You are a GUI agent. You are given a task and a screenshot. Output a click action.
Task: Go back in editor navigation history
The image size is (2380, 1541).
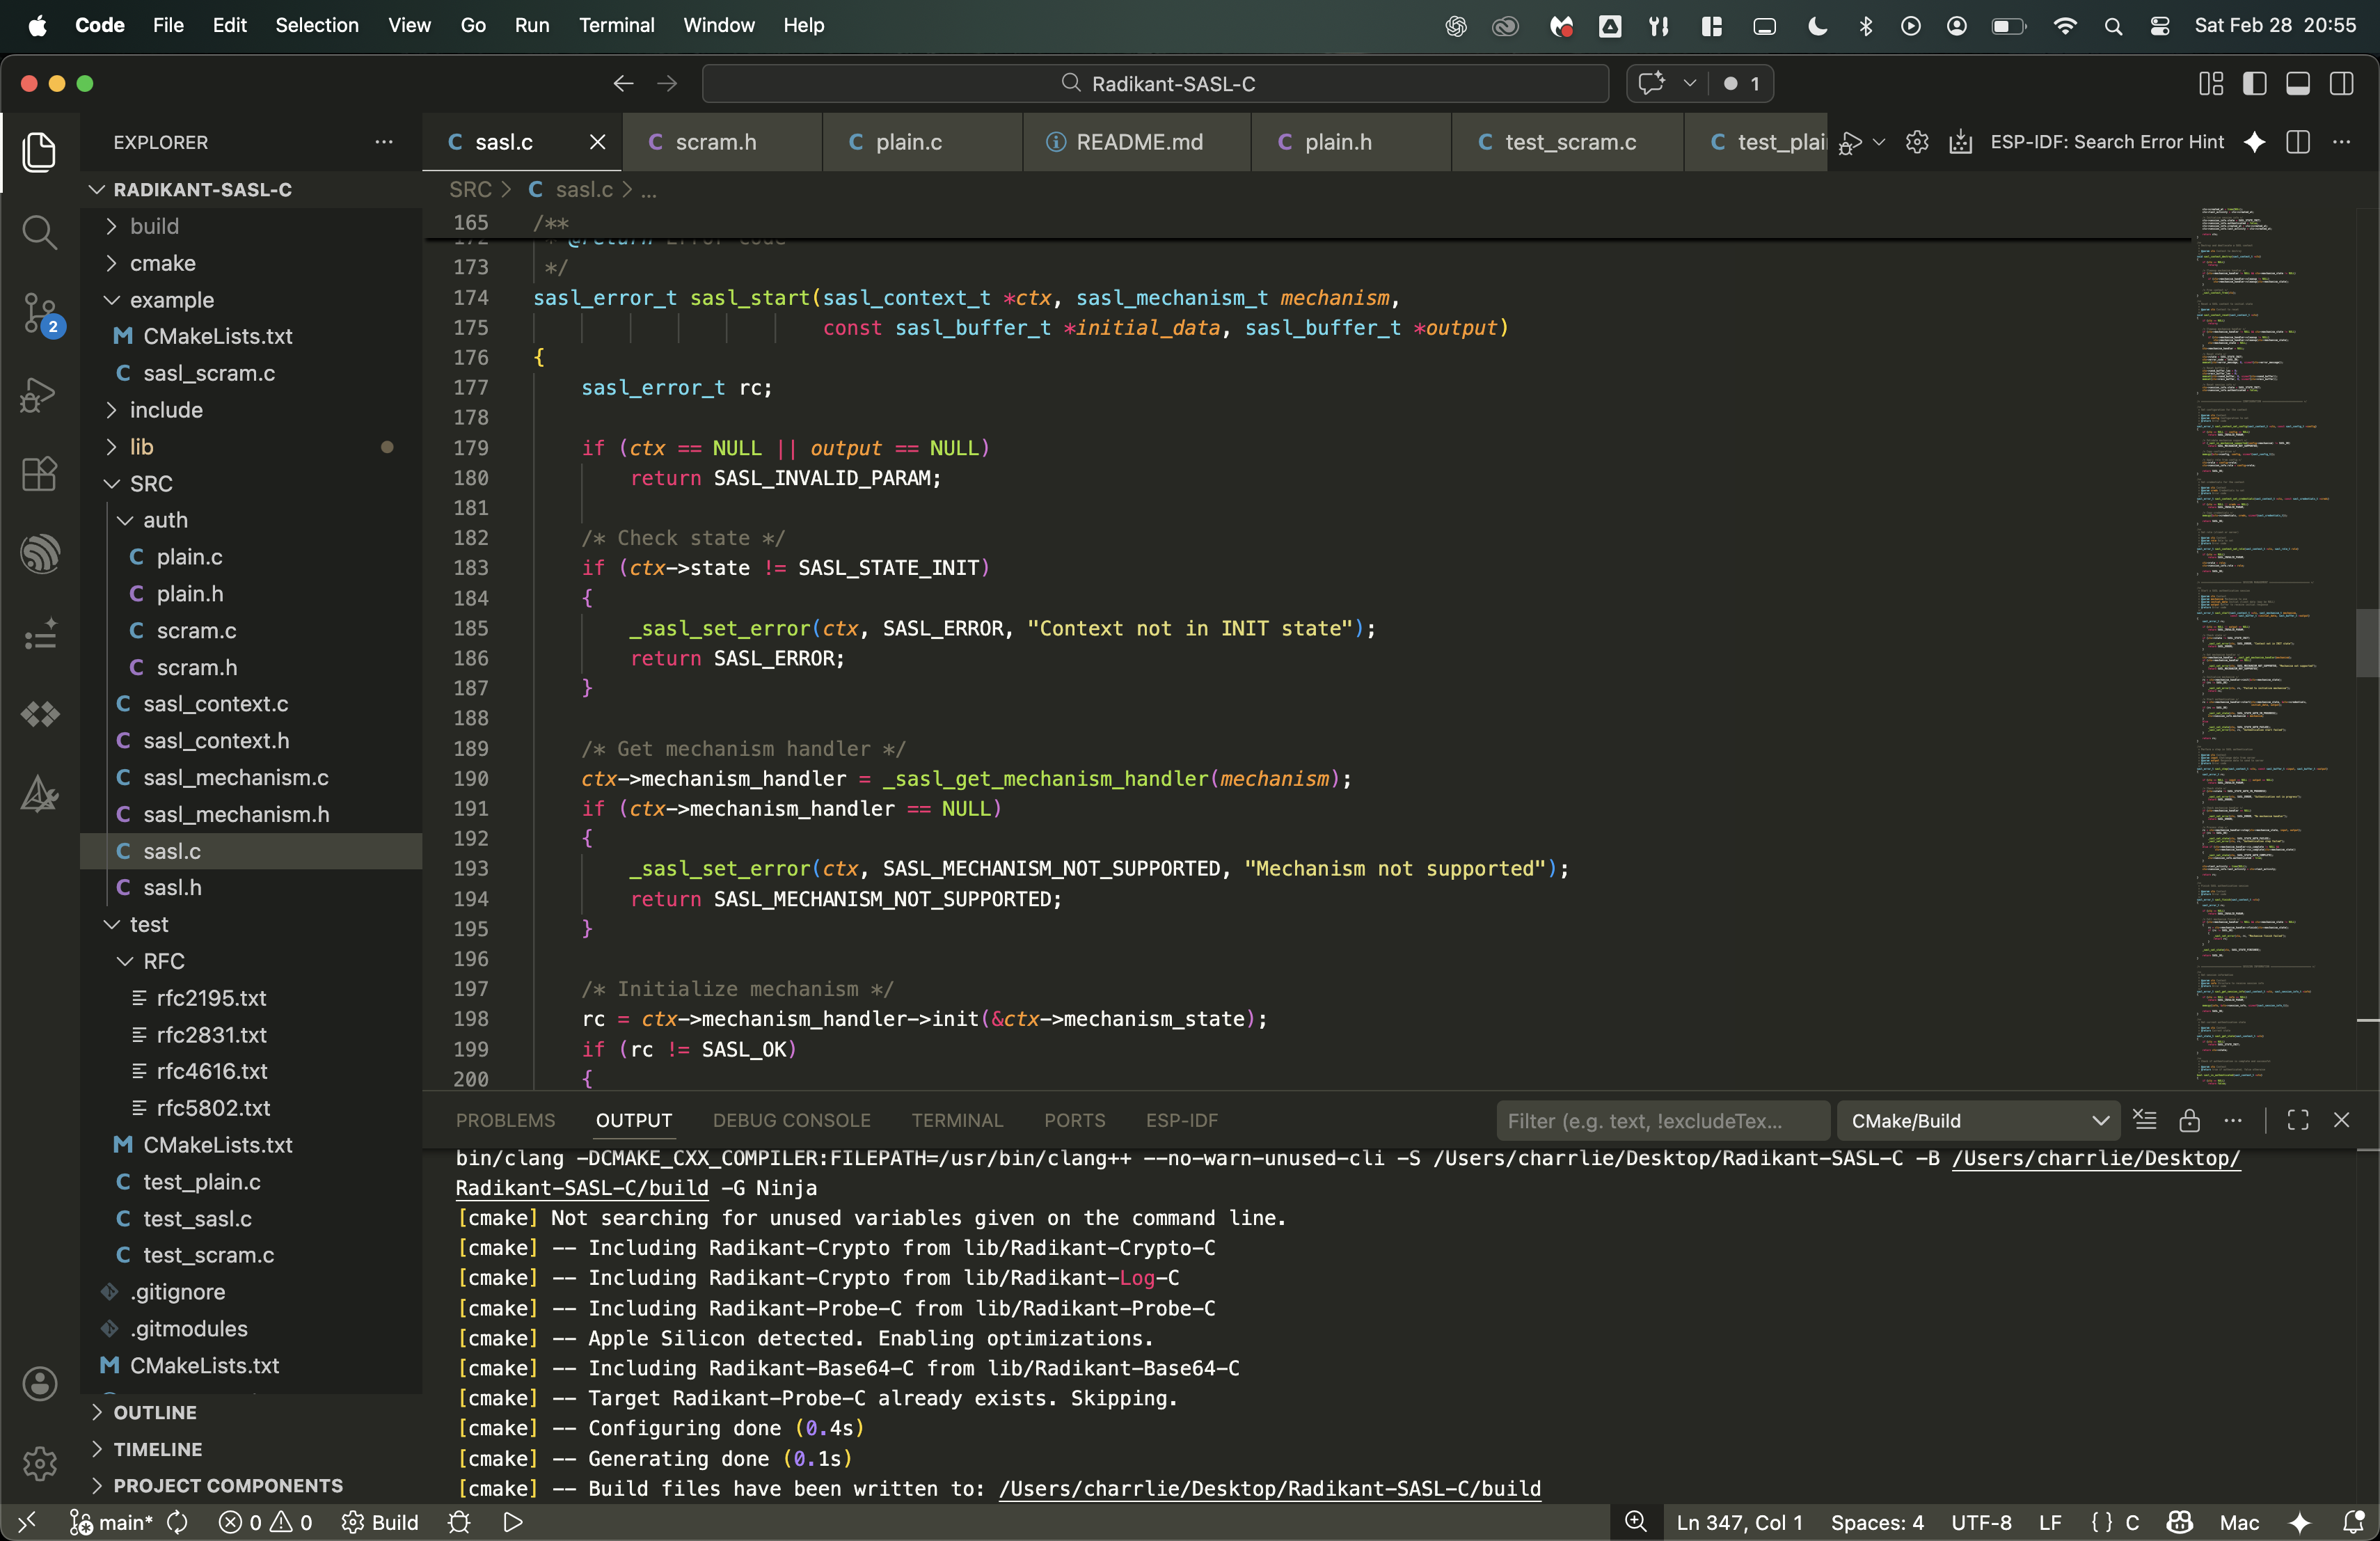pyautogui.click(x=623, y=83)
